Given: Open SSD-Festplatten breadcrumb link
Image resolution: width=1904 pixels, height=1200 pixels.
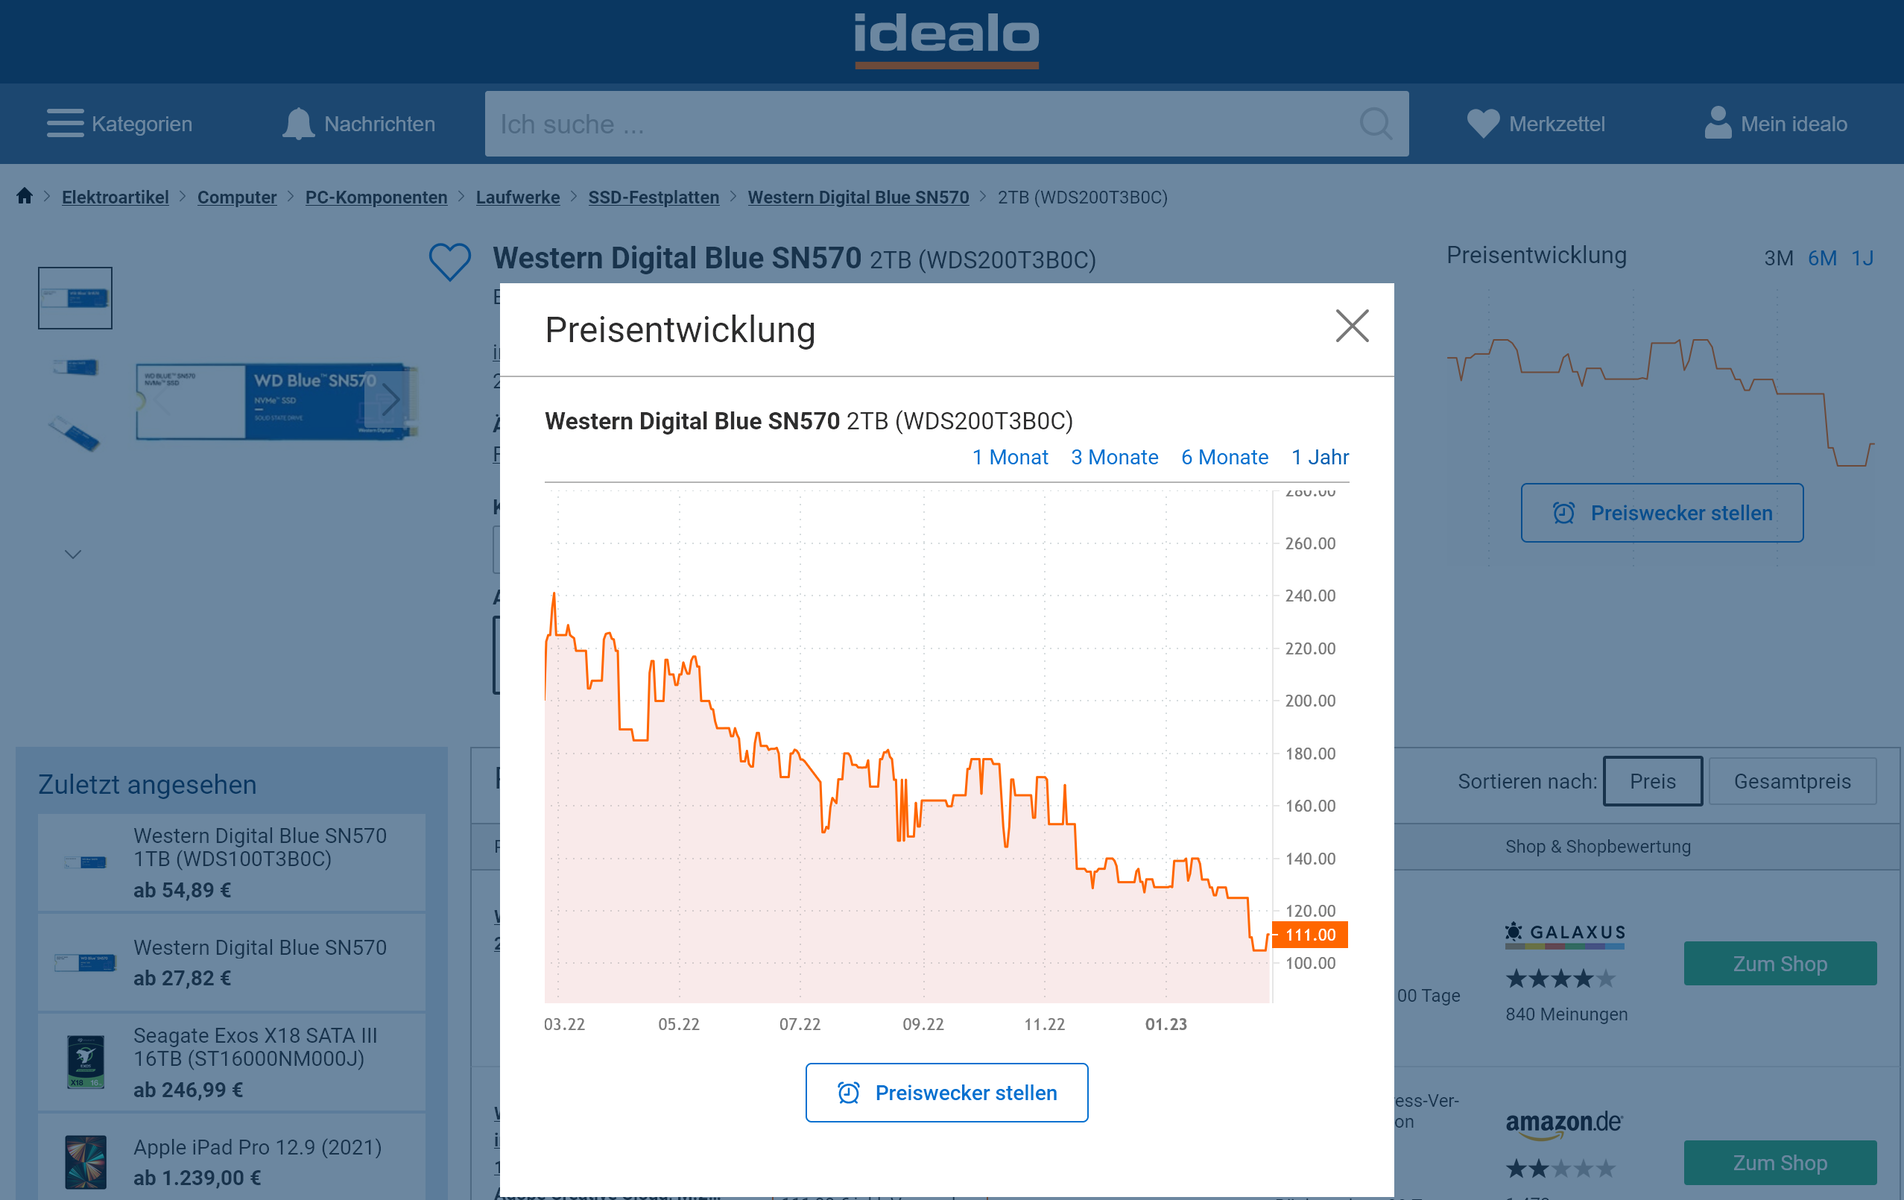Looking at the screenshot, I should coord(653,197).
